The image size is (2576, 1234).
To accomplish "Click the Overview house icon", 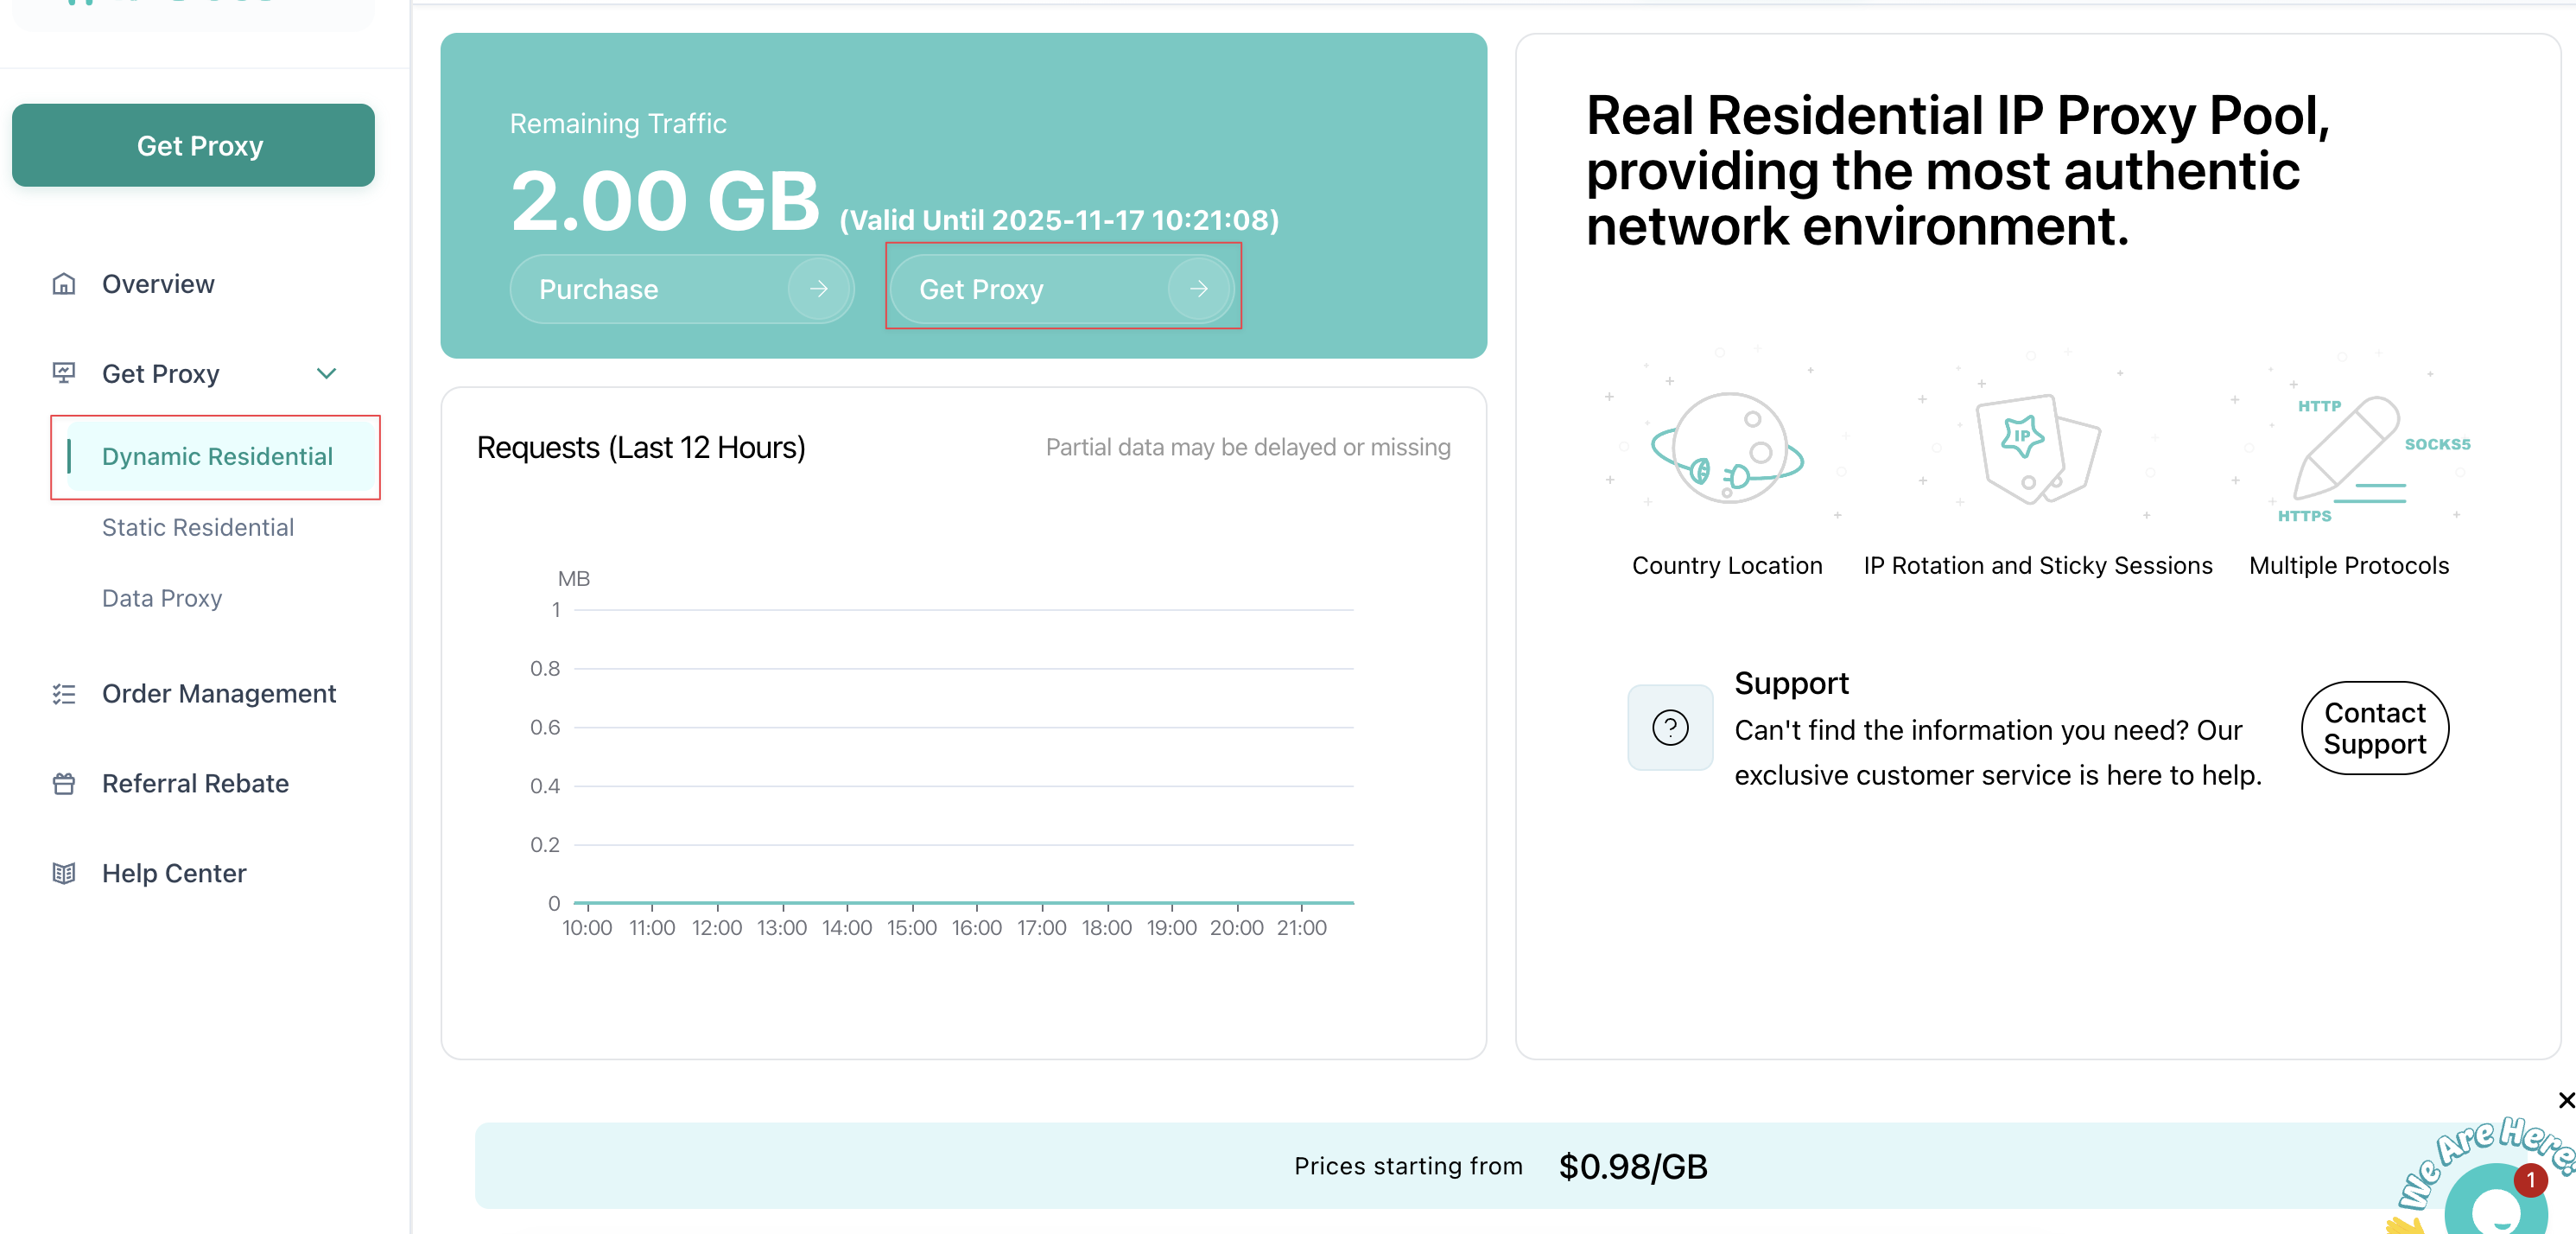I will tap(64, 284).
